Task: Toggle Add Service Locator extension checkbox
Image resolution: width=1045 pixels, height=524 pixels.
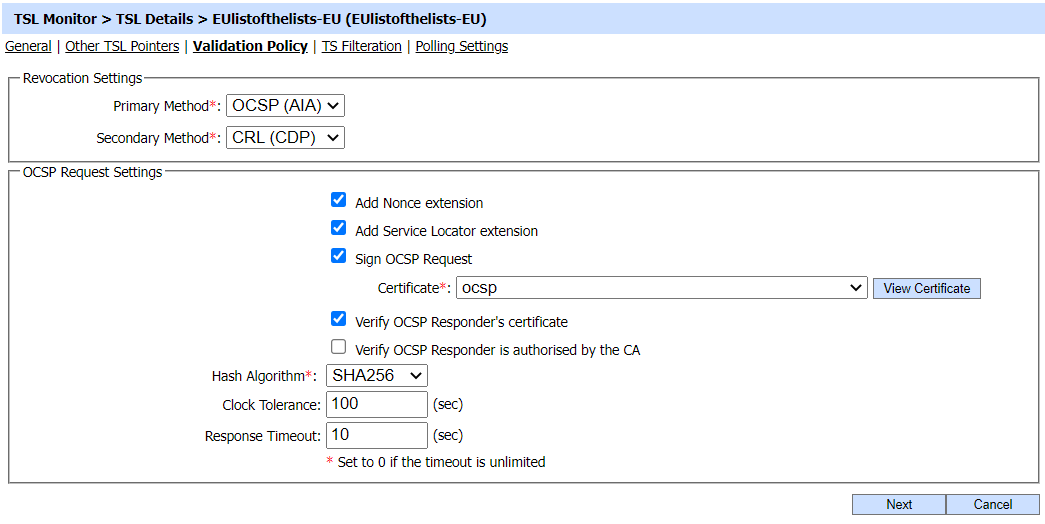Action: 339,228
